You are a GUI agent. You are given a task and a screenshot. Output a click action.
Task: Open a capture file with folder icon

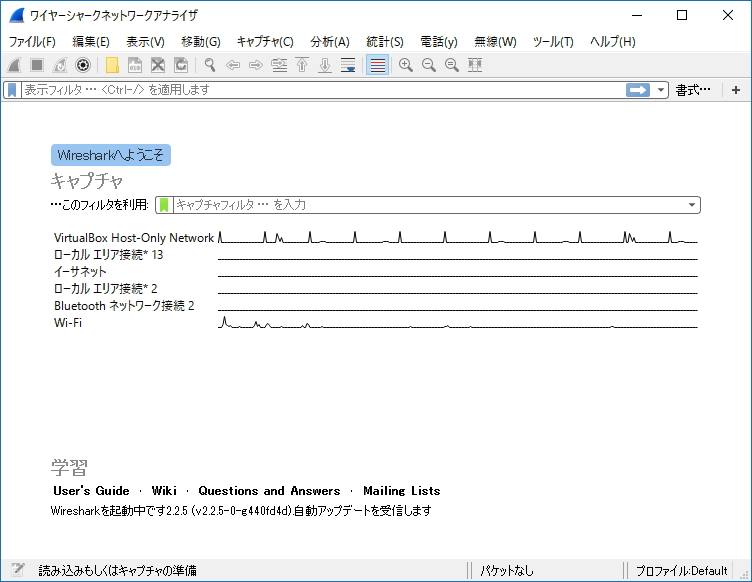pos(112,65)
